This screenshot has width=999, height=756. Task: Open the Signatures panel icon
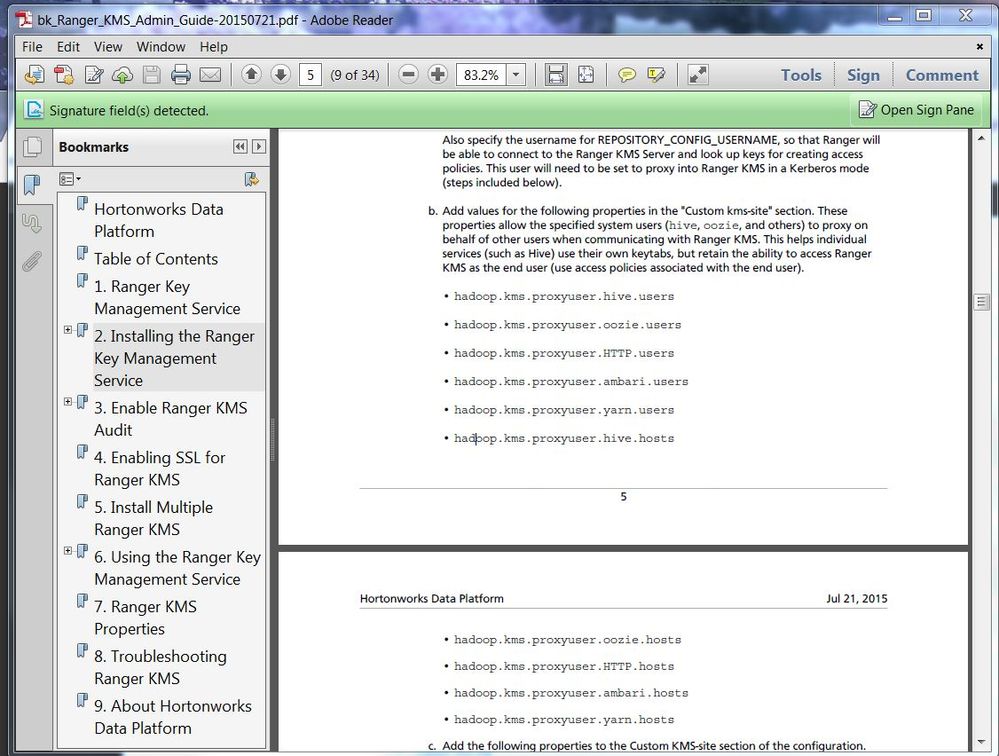tap(32, 224)
